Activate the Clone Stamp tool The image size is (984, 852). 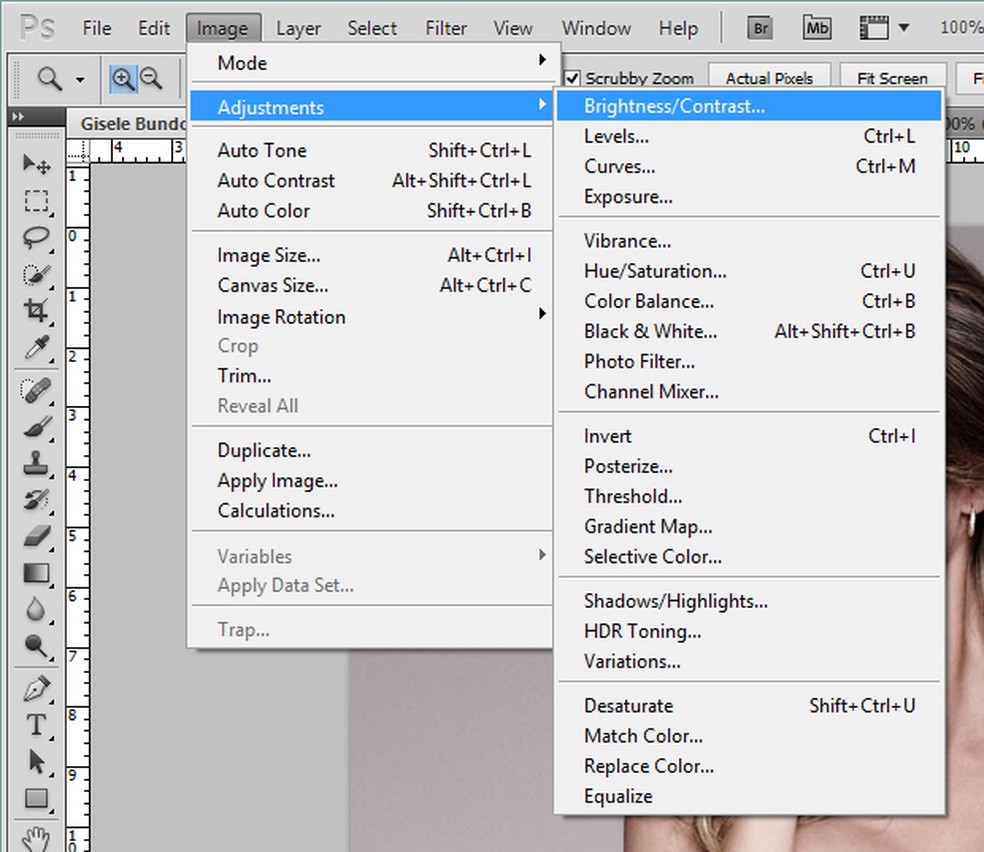coord(36,462)
